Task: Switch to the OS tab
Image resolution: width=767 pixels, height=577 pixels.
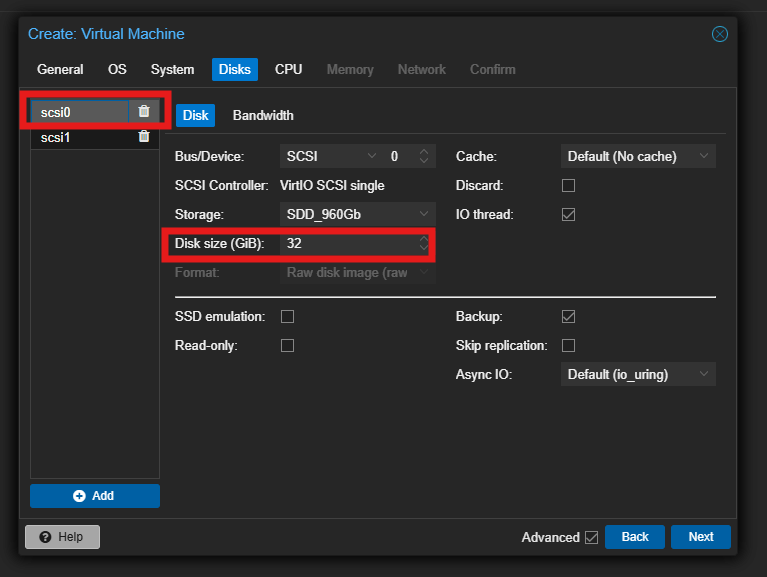Action: [117, 69]
